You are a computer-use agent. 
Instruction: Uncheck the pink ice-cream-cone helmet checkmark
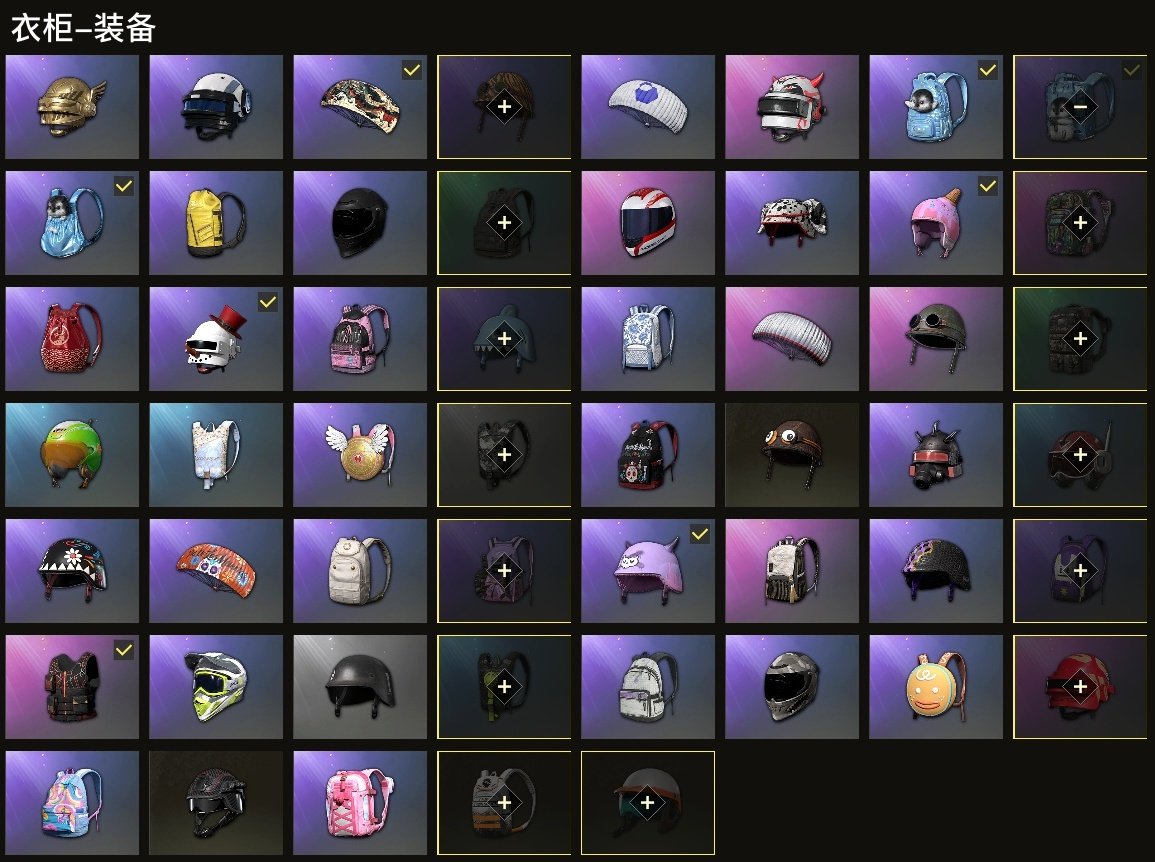tap(988, 186)
